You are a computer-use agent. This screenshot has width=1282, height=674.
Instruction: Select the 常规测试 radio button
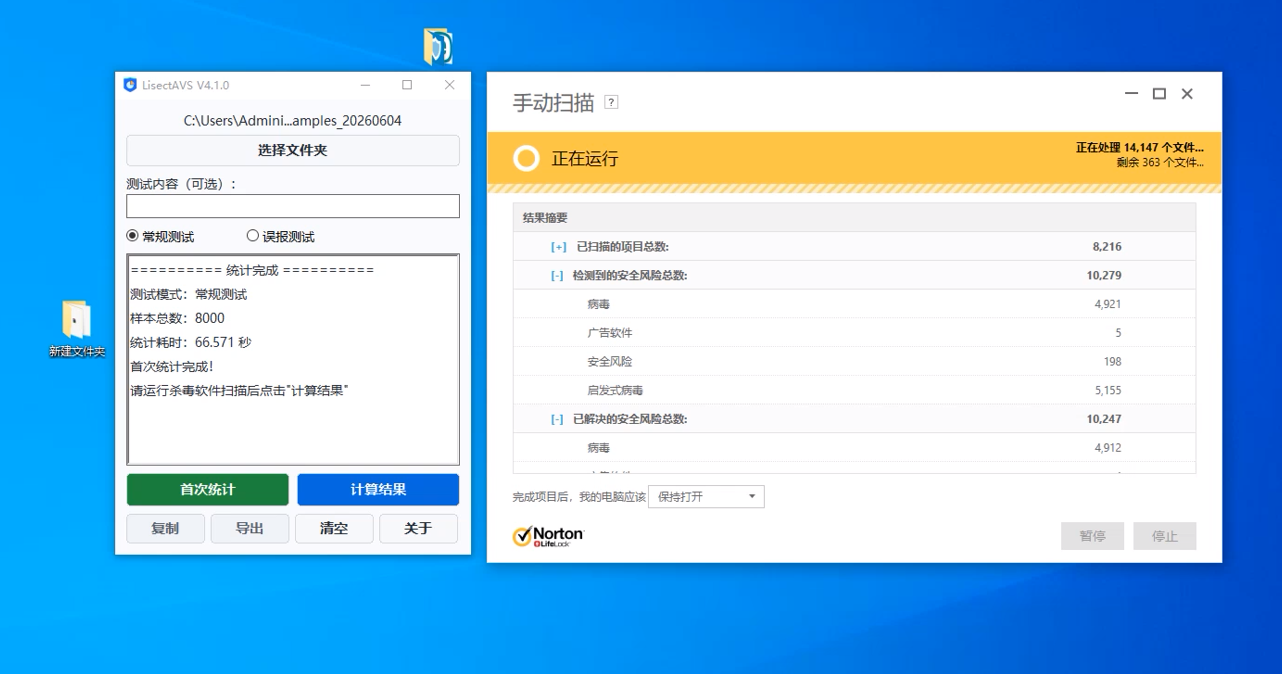pyautogui.click(x=132, y=236)
